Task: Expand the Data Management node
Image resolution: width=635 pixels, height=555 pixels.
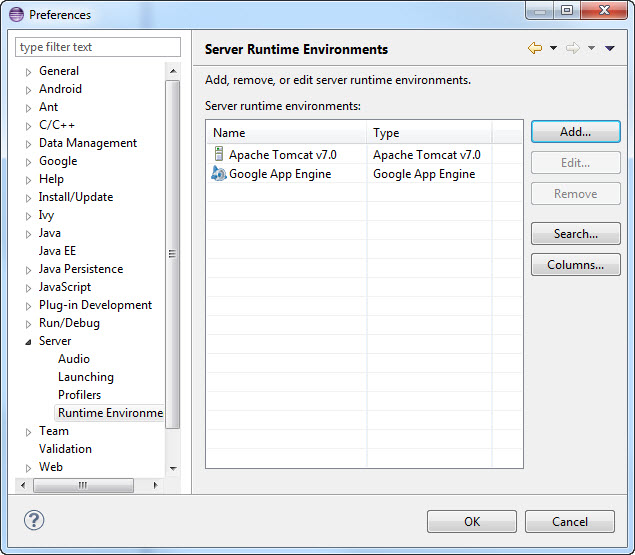Action: coord(28,145)
